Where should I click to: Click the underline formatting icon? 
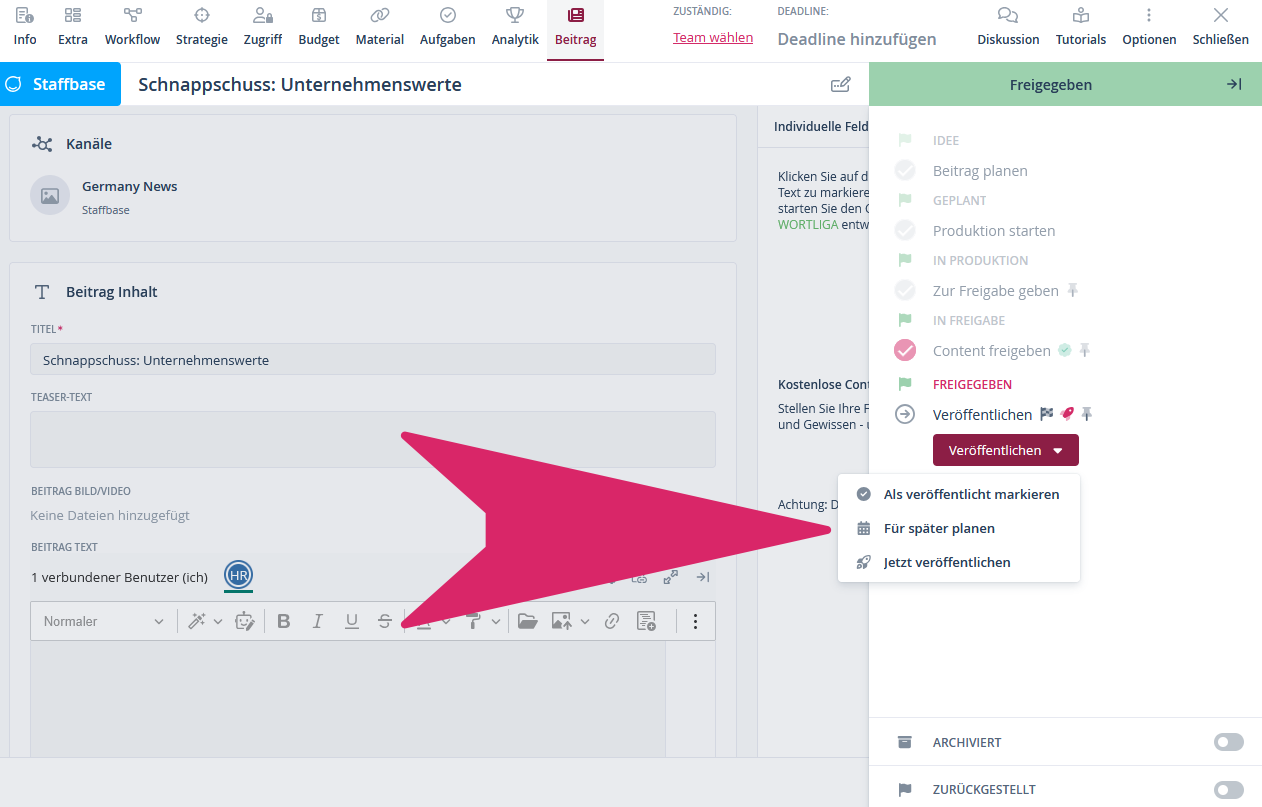click(x=351, y=621)
